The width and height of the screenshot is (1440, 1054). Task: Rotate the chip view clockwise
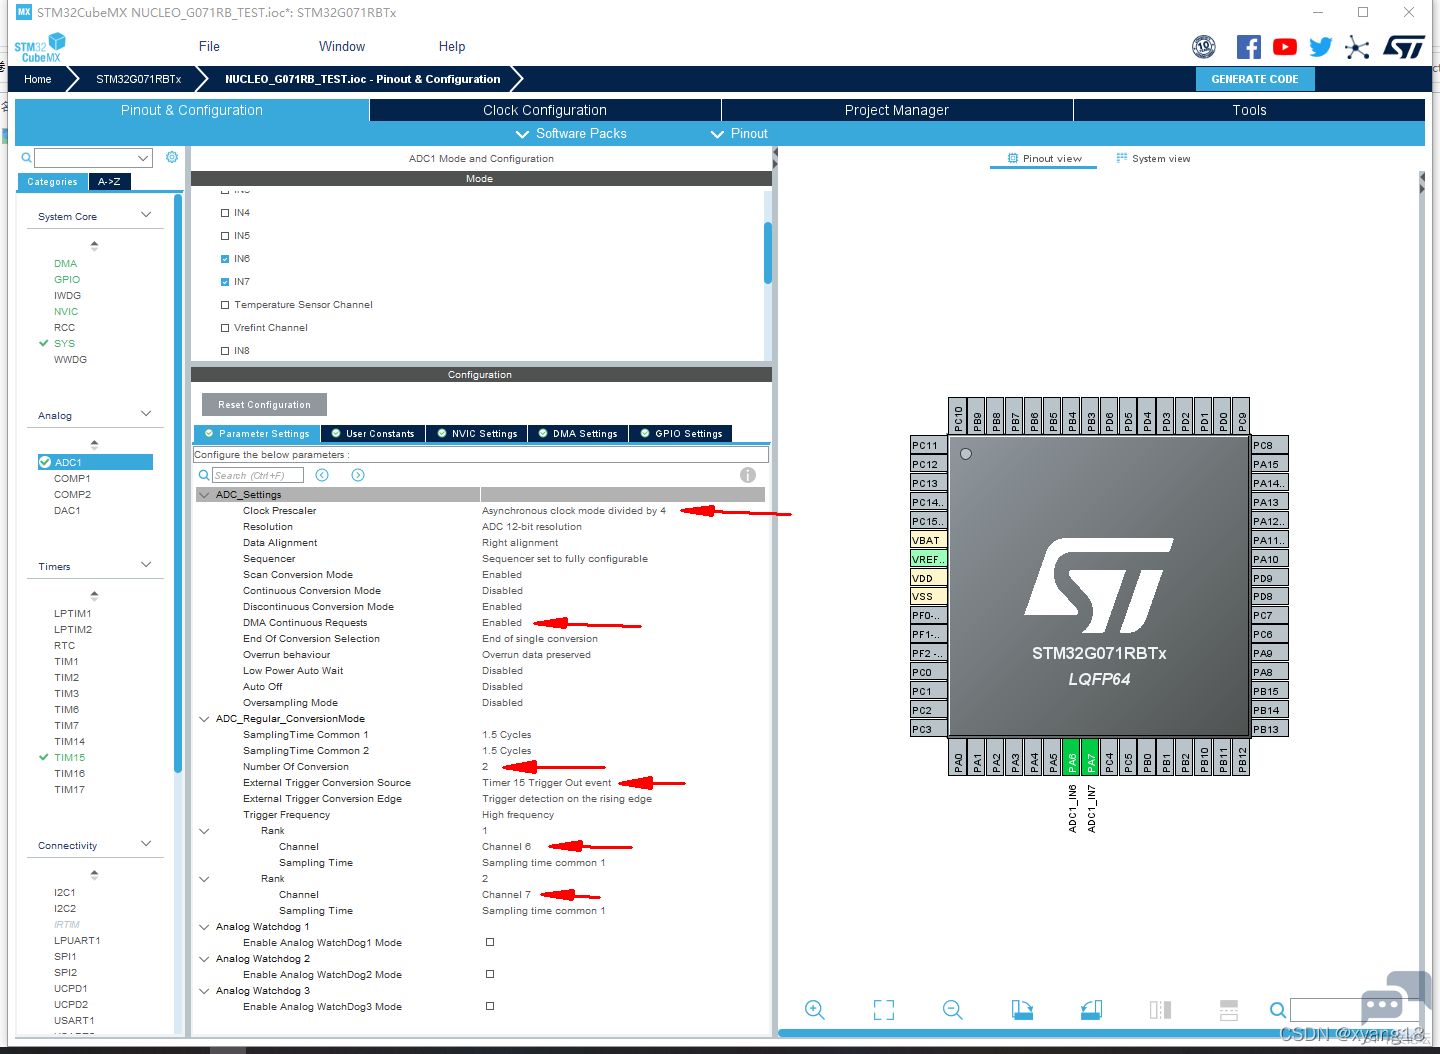tap(1022, 1010)
